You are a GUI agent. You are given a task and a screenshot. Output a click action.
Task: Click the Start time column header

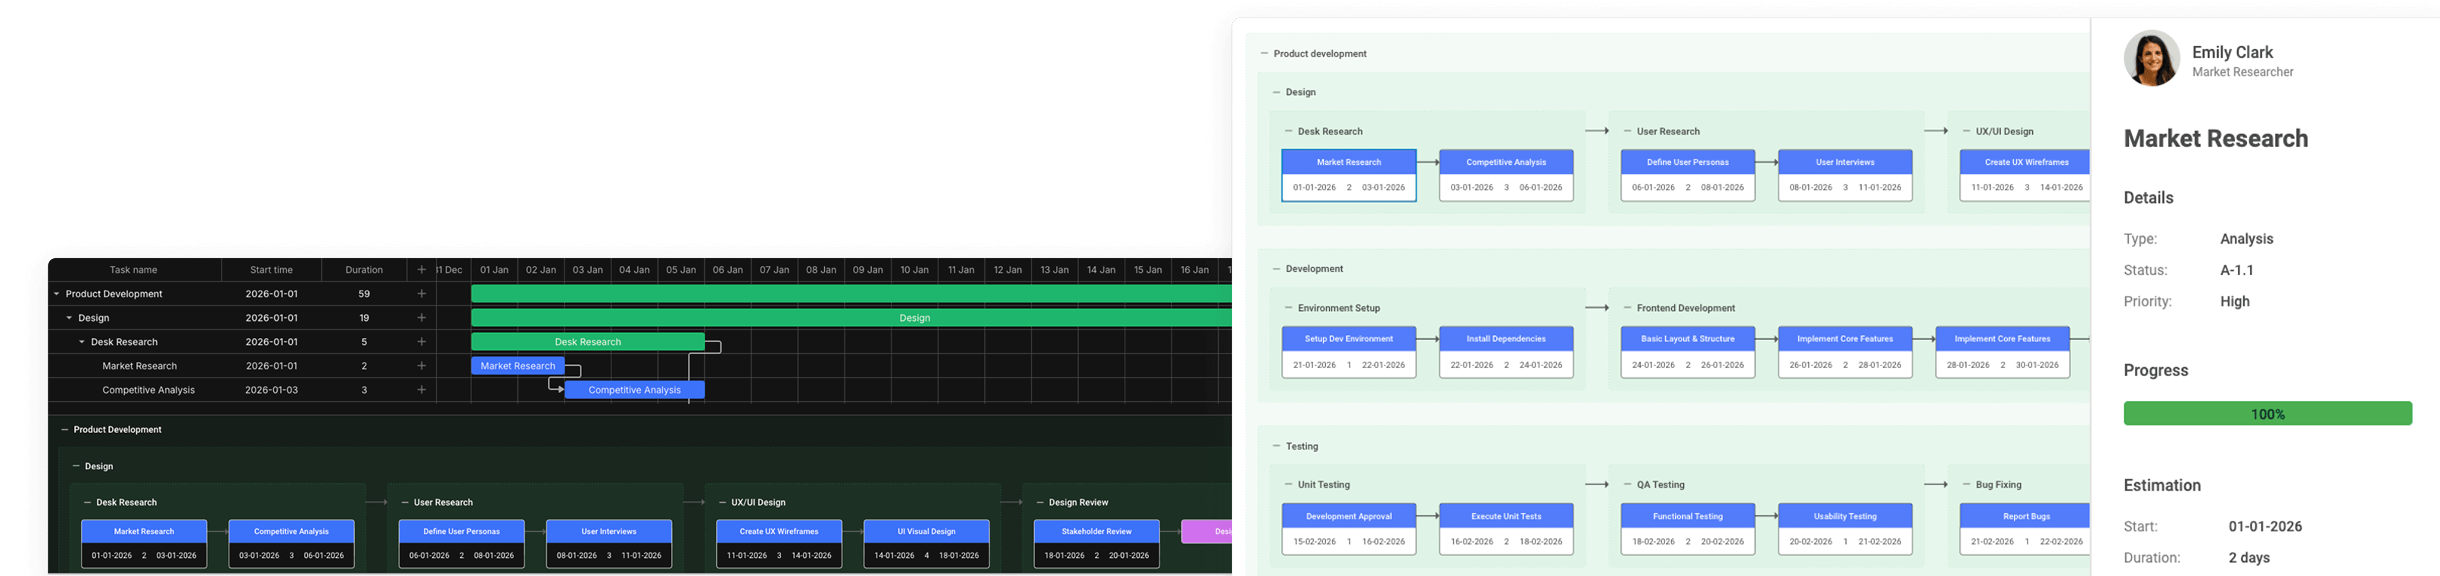tap(271, 270)
